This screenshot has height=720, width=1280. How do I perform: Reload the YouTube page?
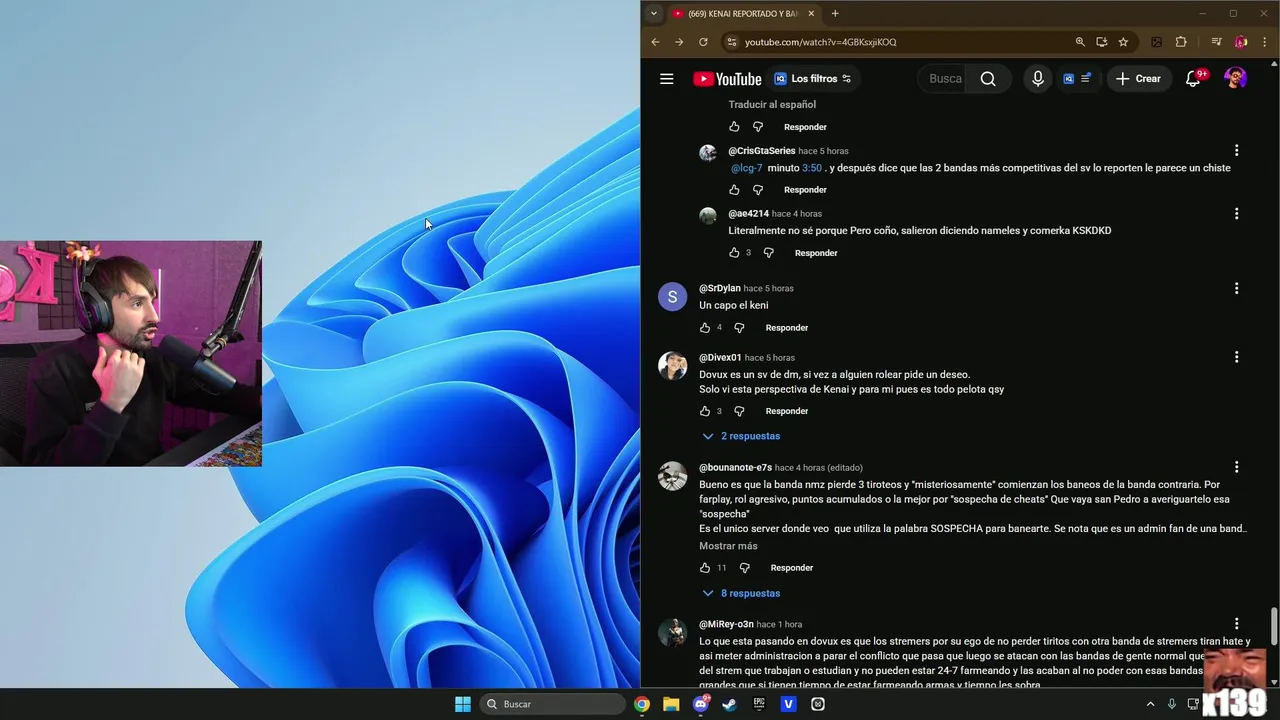coord(703,42)
